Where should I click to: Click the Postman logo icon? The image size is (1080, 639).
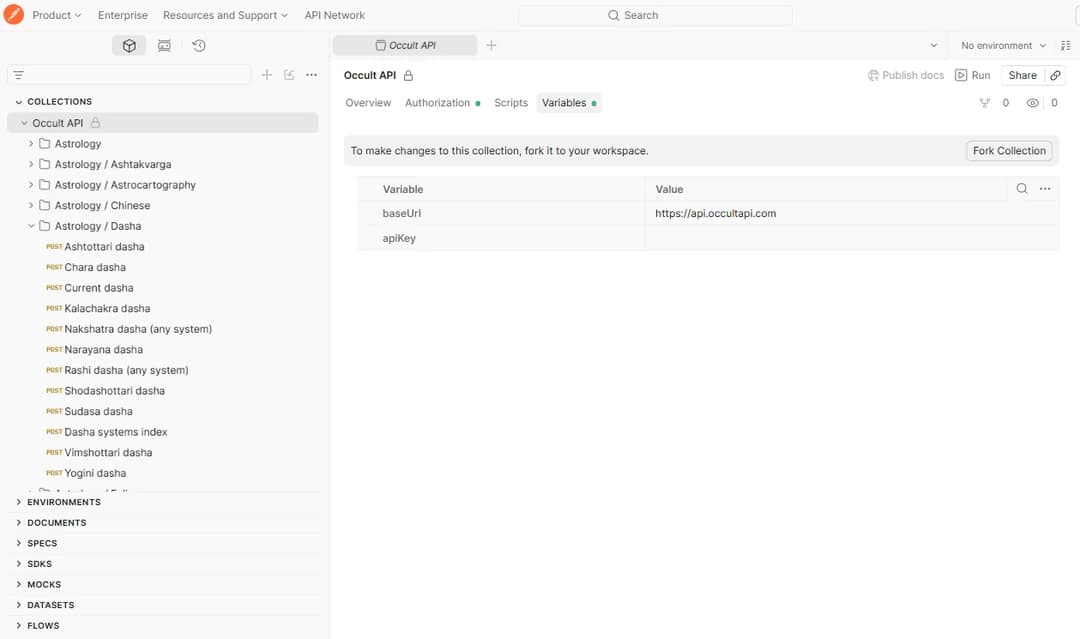pyautogui.click(x=14, y=14)
